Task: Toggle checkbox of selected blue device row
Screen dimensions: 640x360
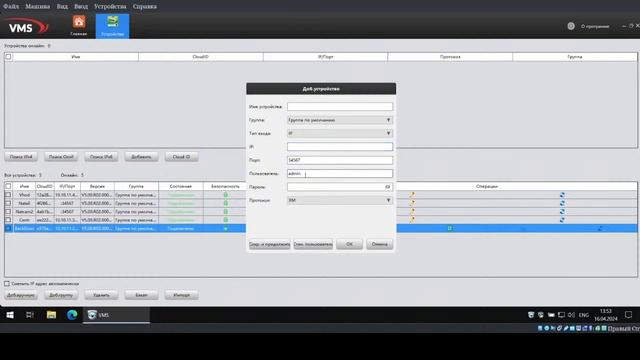Action: (x=8, y=228)
